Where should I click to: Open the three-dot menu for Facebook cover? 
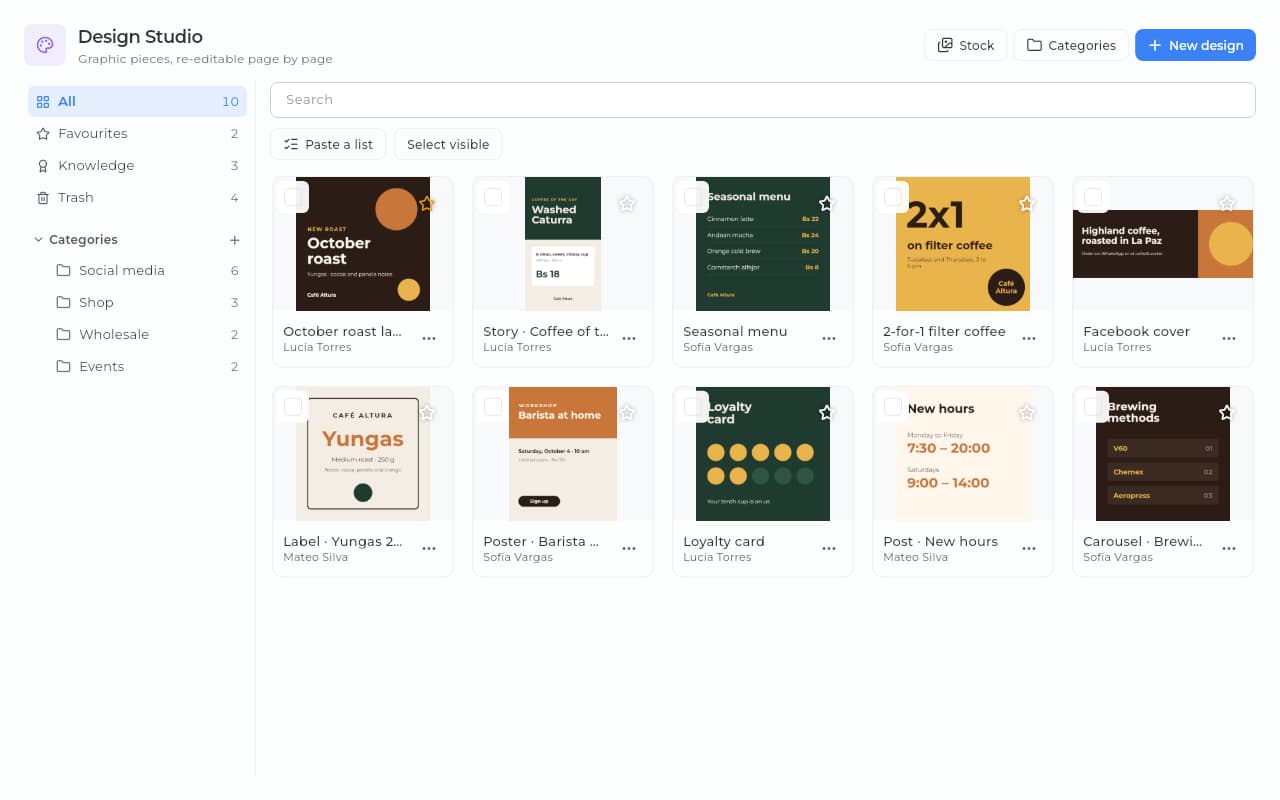(1229, 339)
